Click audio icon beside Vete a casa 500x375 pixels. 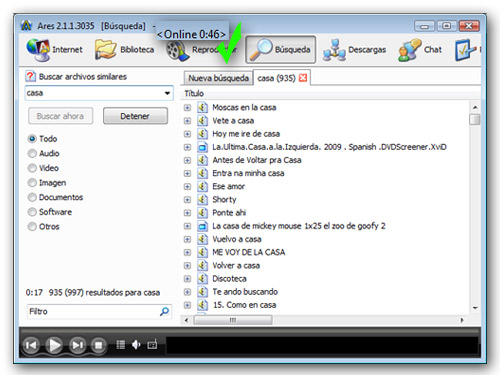pos(202,121)
